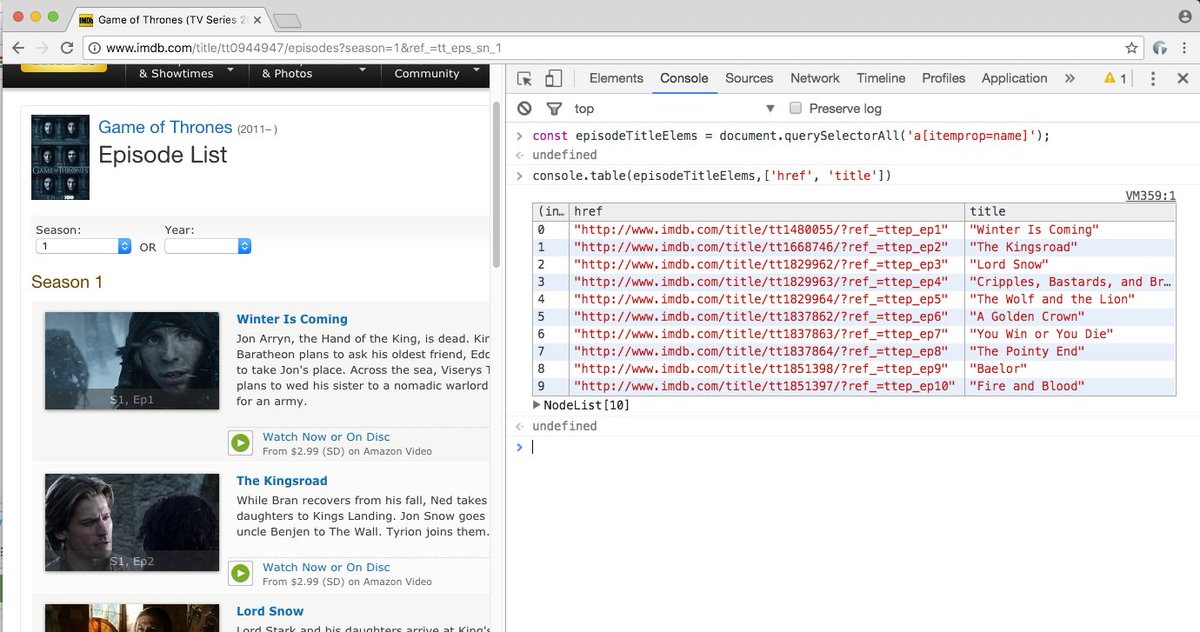Click the Game of Thrones poster thumbnail
The height and width of the screenshot is (632, 1200).
coord(60,157)
